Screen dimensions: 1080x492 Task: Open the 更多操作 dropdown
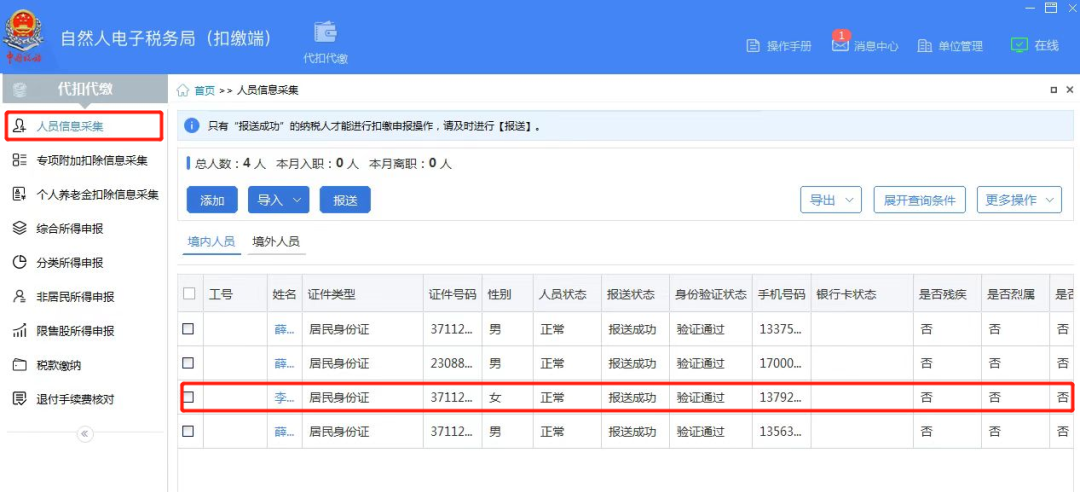pos(1019,200)
